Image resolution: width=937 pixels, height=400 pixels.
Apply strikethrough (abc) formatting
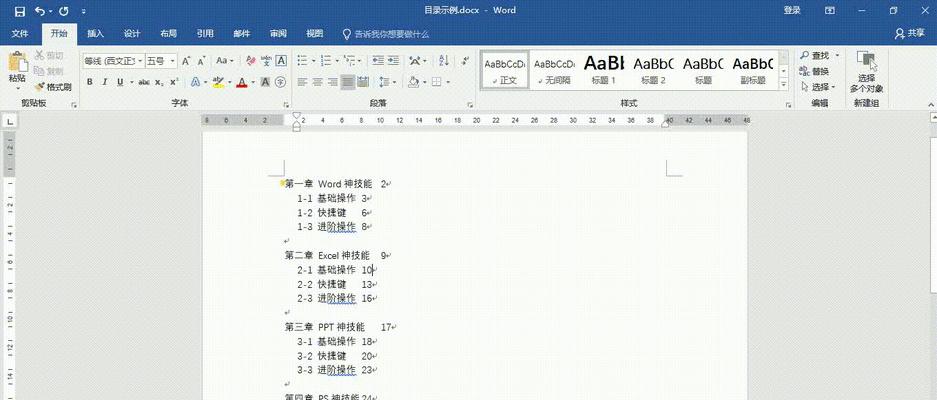tap(144, 82)
